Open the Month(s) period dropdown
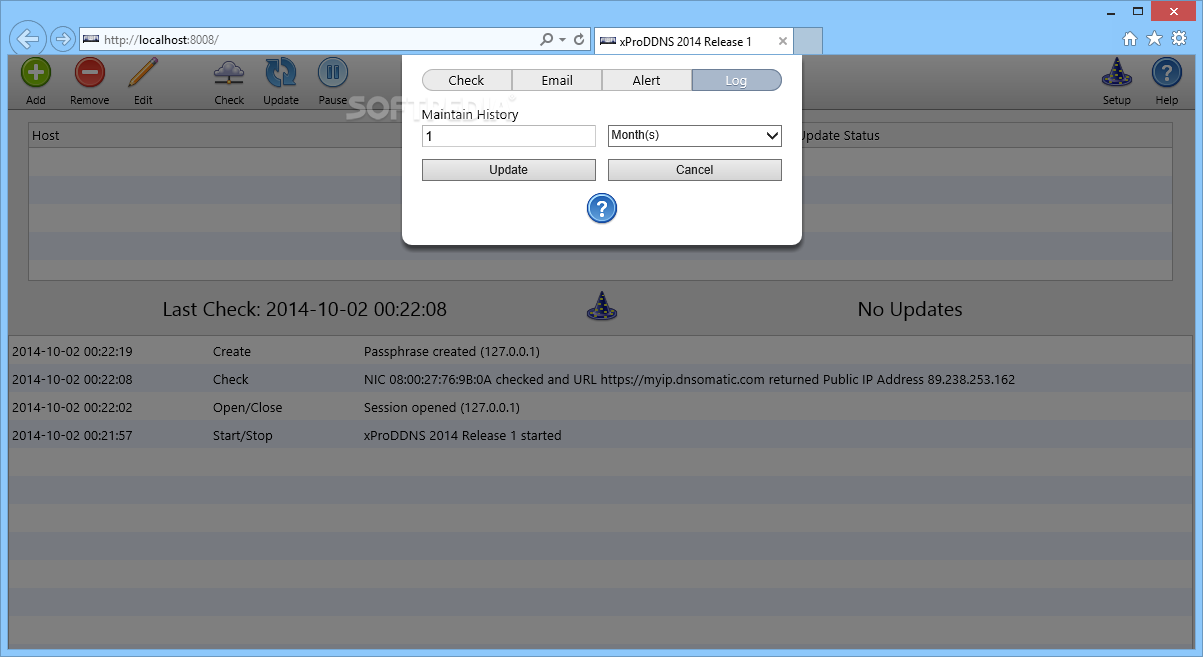This screenshot has height=657, width=1203. click(x=695, y=135)
